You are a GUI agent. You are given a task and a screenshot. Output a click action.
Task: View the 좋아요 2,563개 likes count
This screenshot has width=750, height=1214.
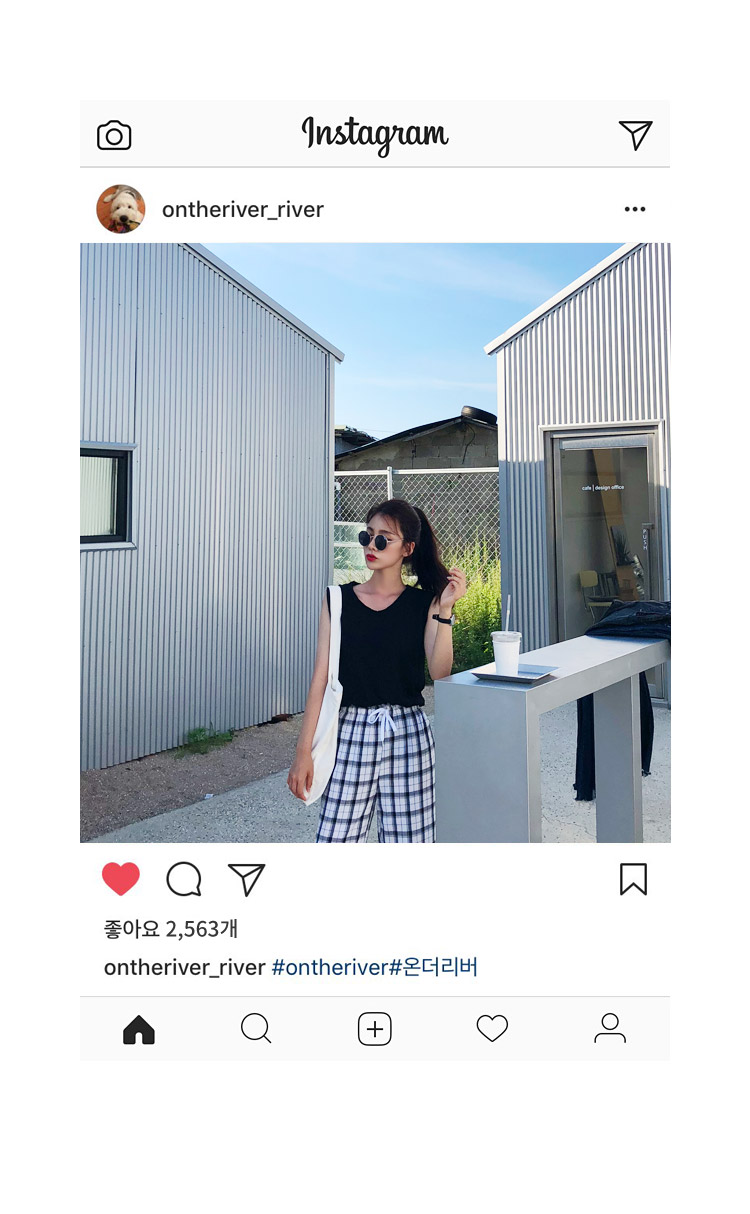[171, 929]
